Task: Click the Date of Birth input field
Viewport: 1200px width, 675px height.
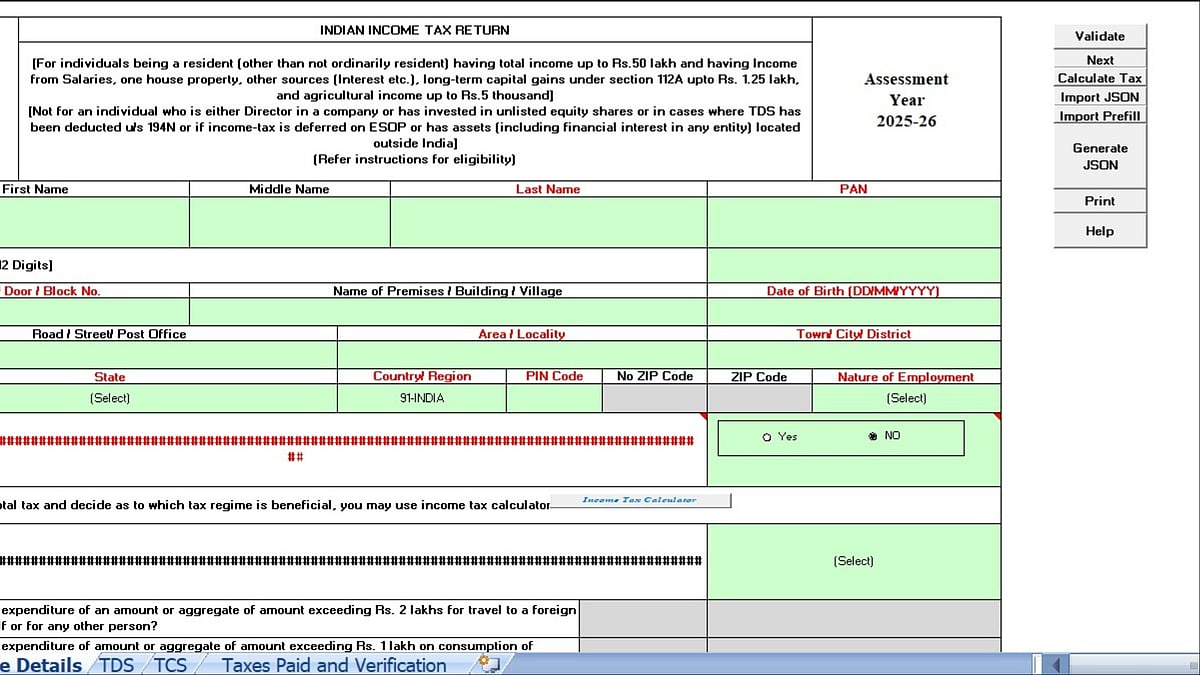Action: 853,312
